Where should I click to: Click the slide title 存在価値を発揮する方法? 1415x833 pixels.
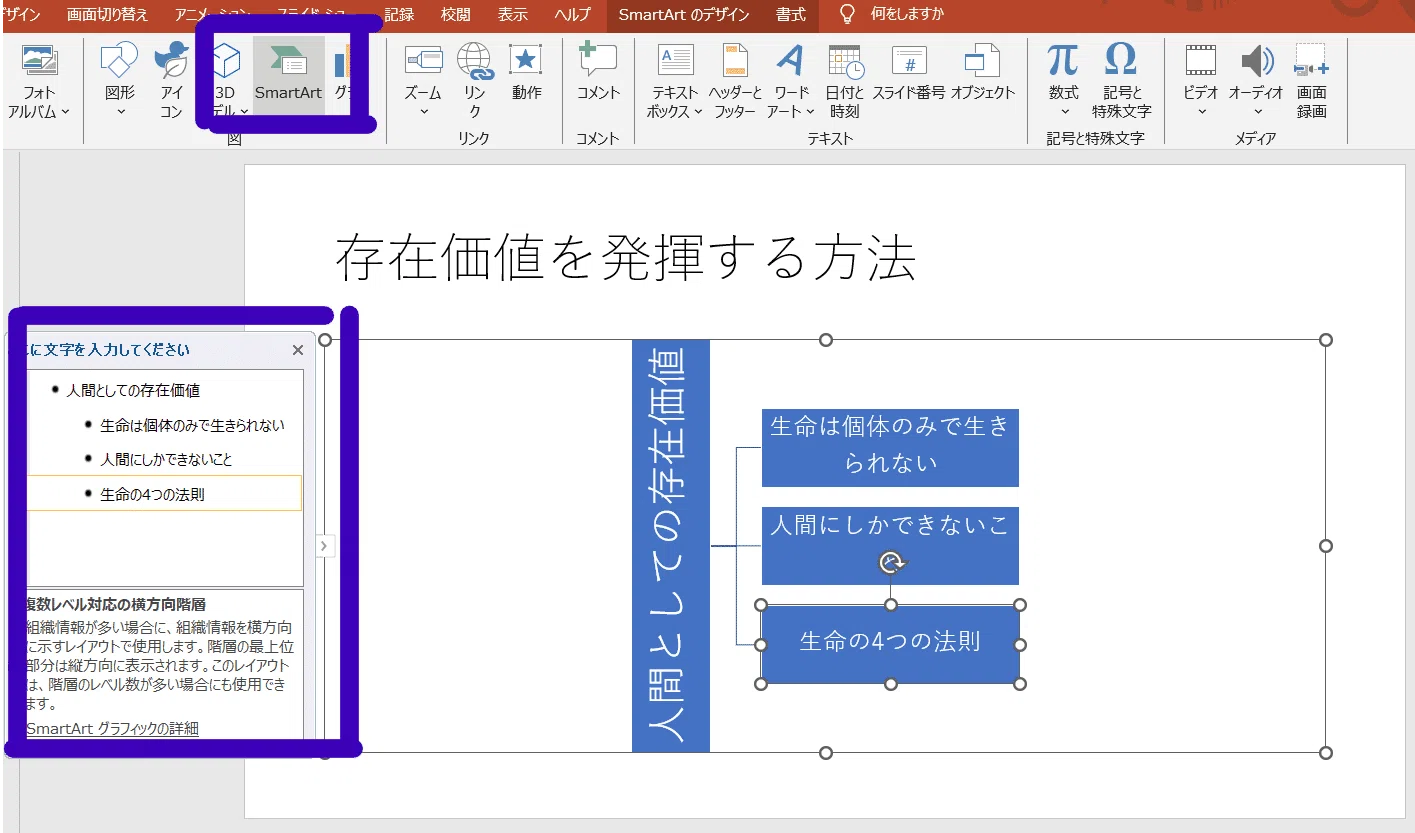[x=625, y=258]
